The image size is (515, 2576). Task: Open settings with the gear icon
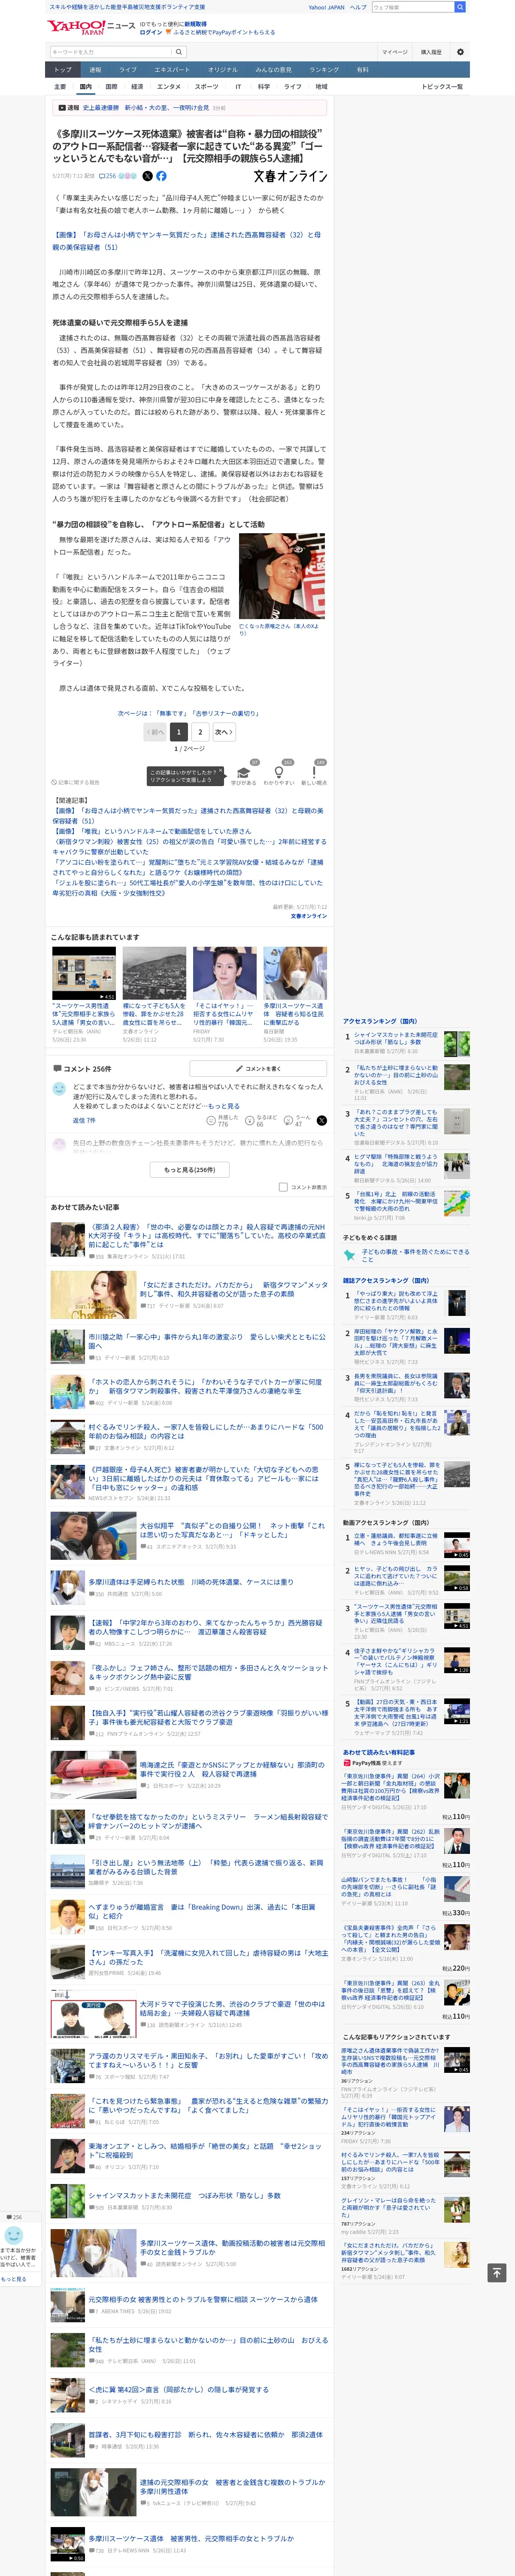point(460,52)
